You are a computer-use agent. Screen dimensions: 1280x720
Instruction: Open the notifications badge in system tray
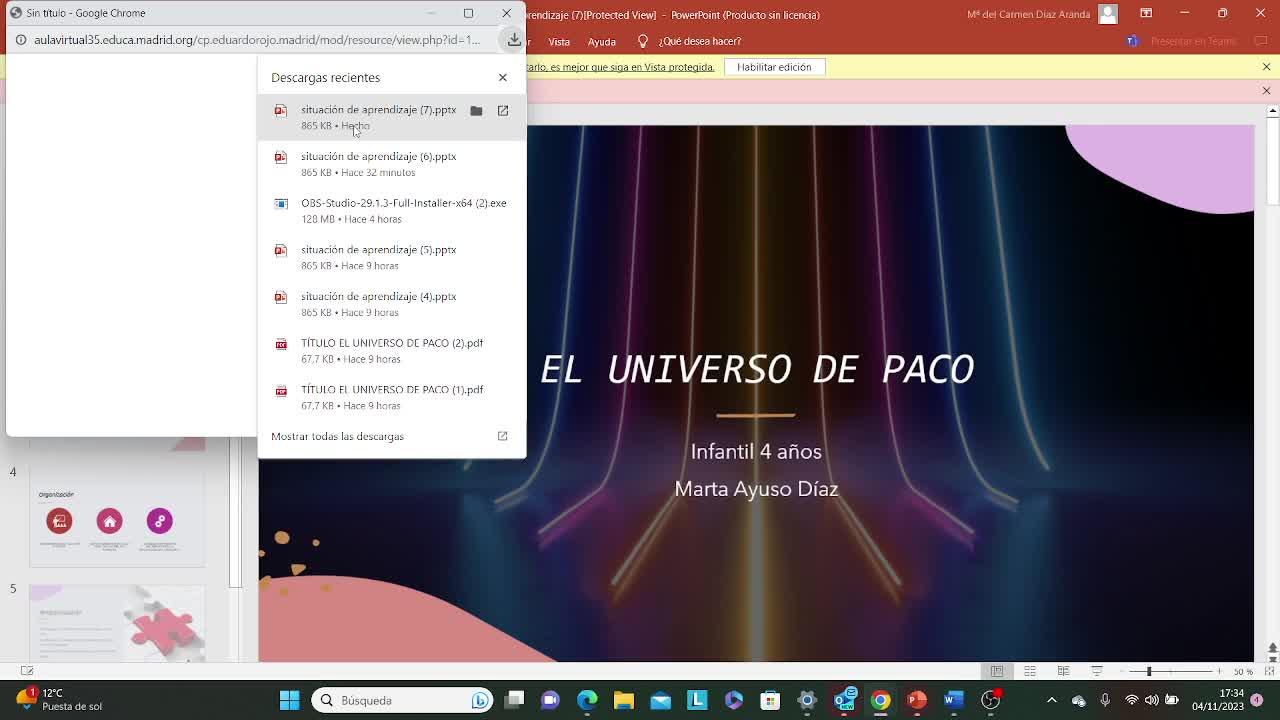click(1257, 700)
